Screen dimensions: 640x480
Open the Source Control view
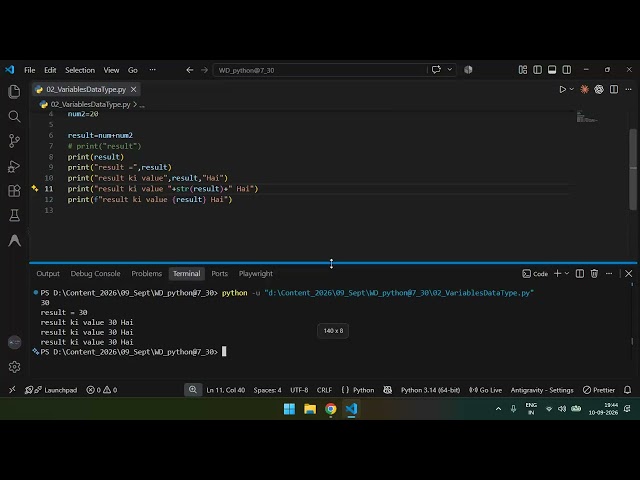[x=14, y=141]
